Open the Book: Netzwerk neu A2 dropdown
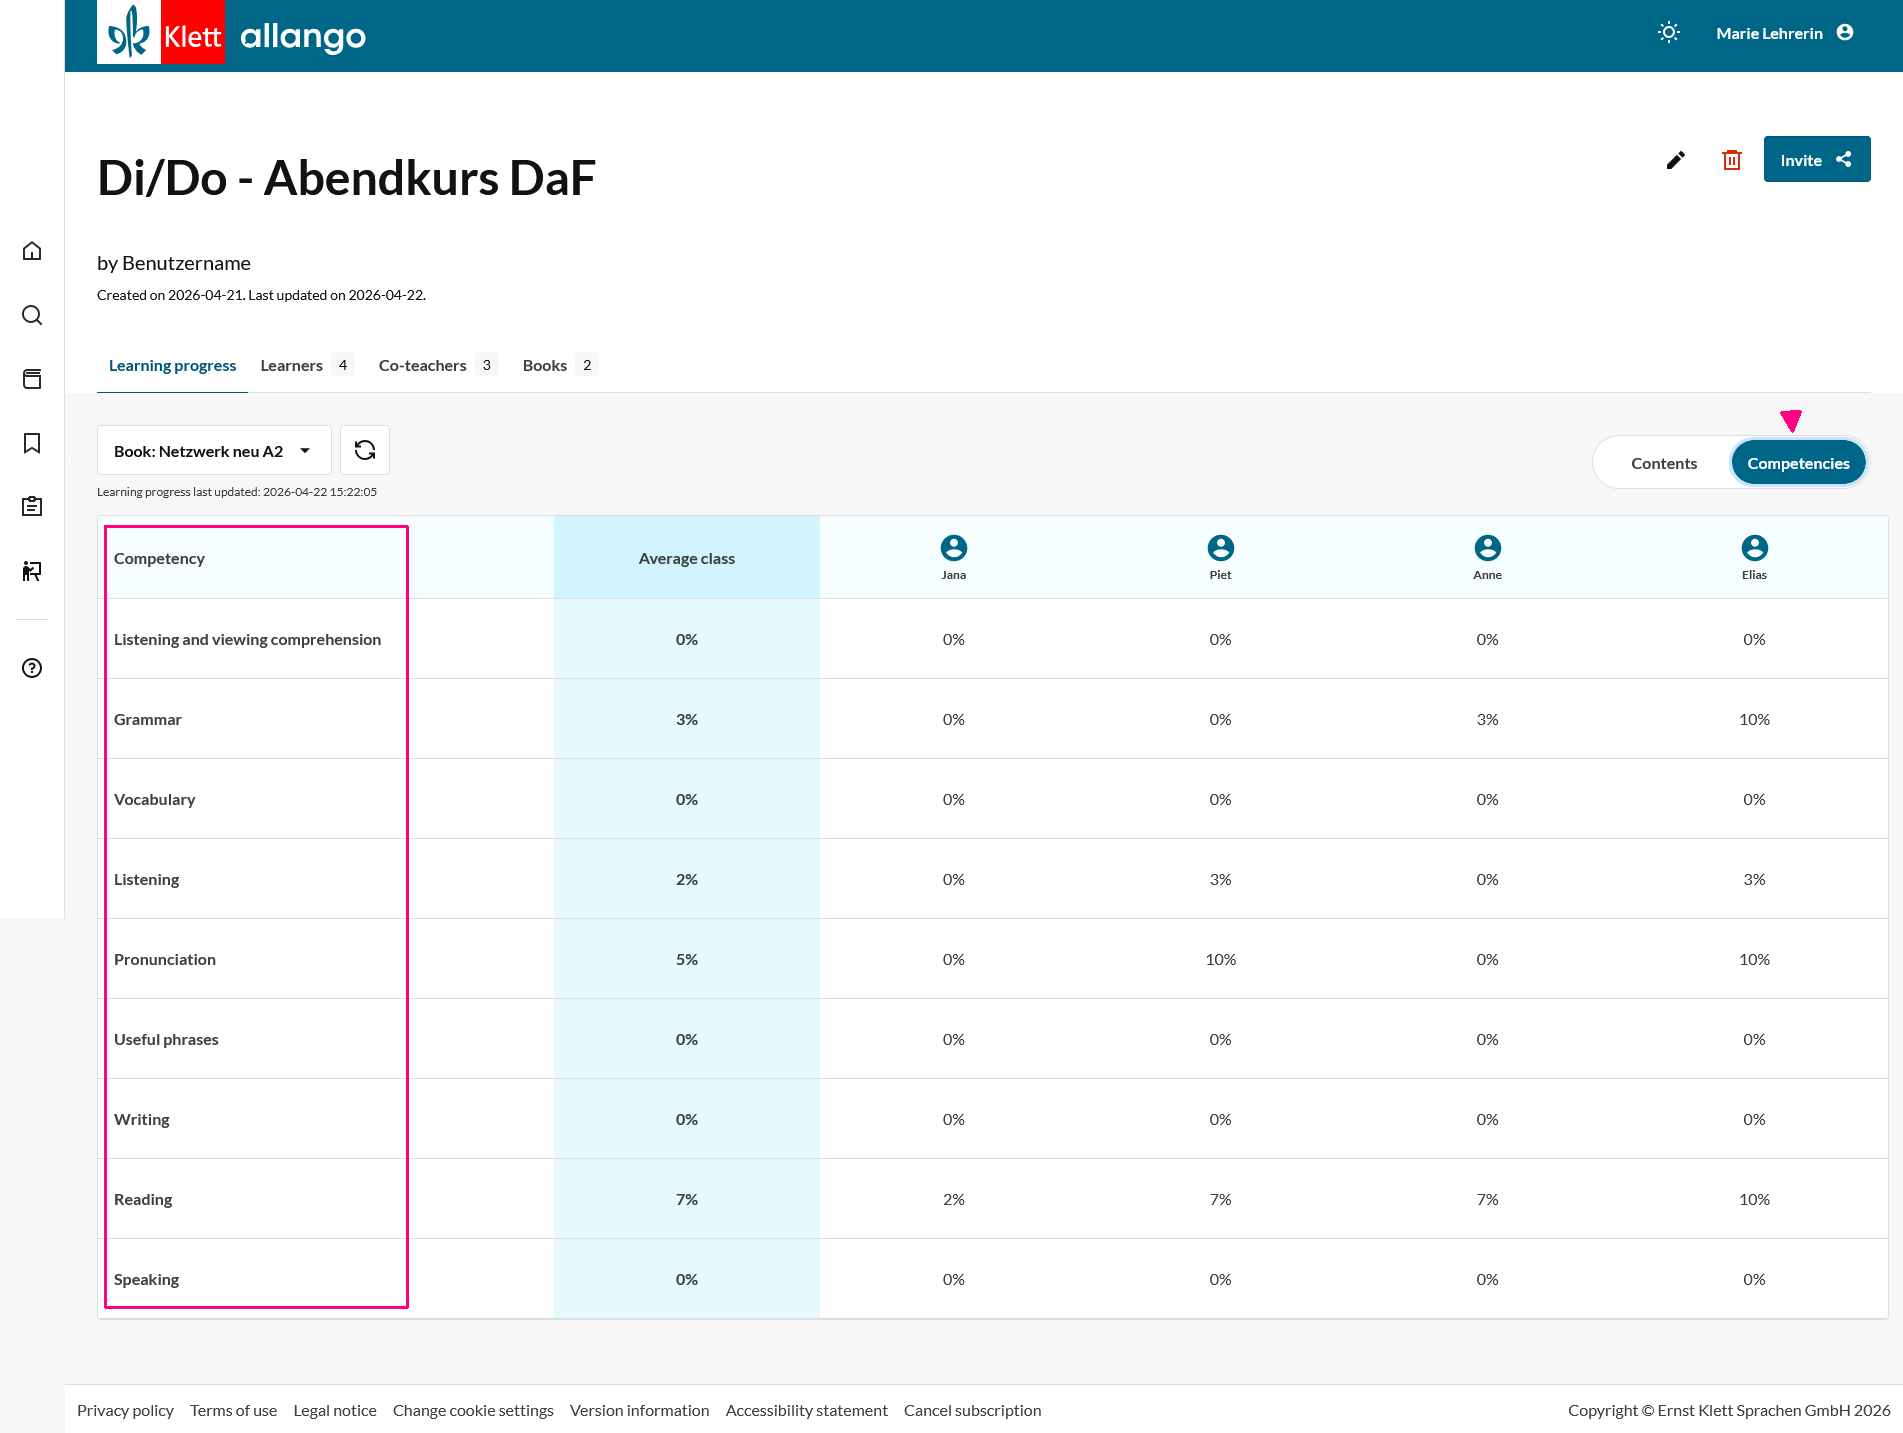1903x1433 pixels. pos(214,450)
